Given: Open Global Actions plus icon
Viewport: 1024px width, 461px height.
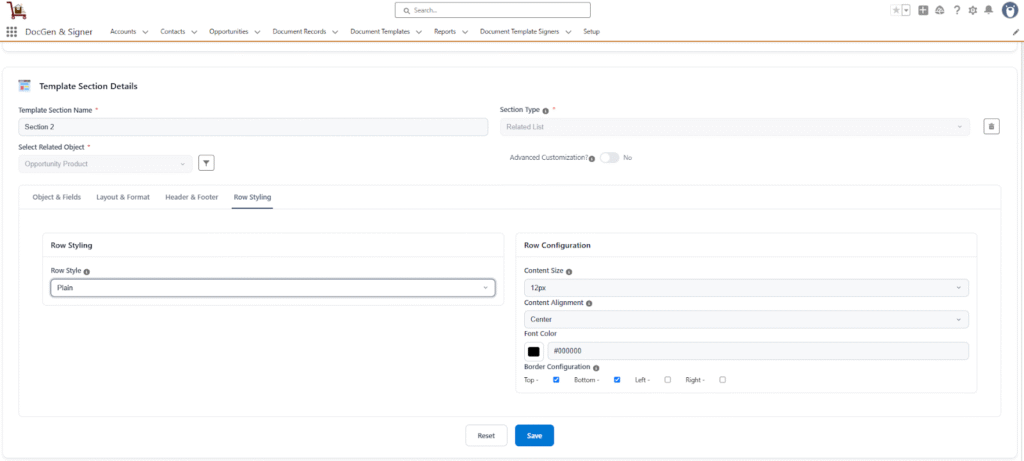Looking at the screenshot, I should [x=923, y=10].
